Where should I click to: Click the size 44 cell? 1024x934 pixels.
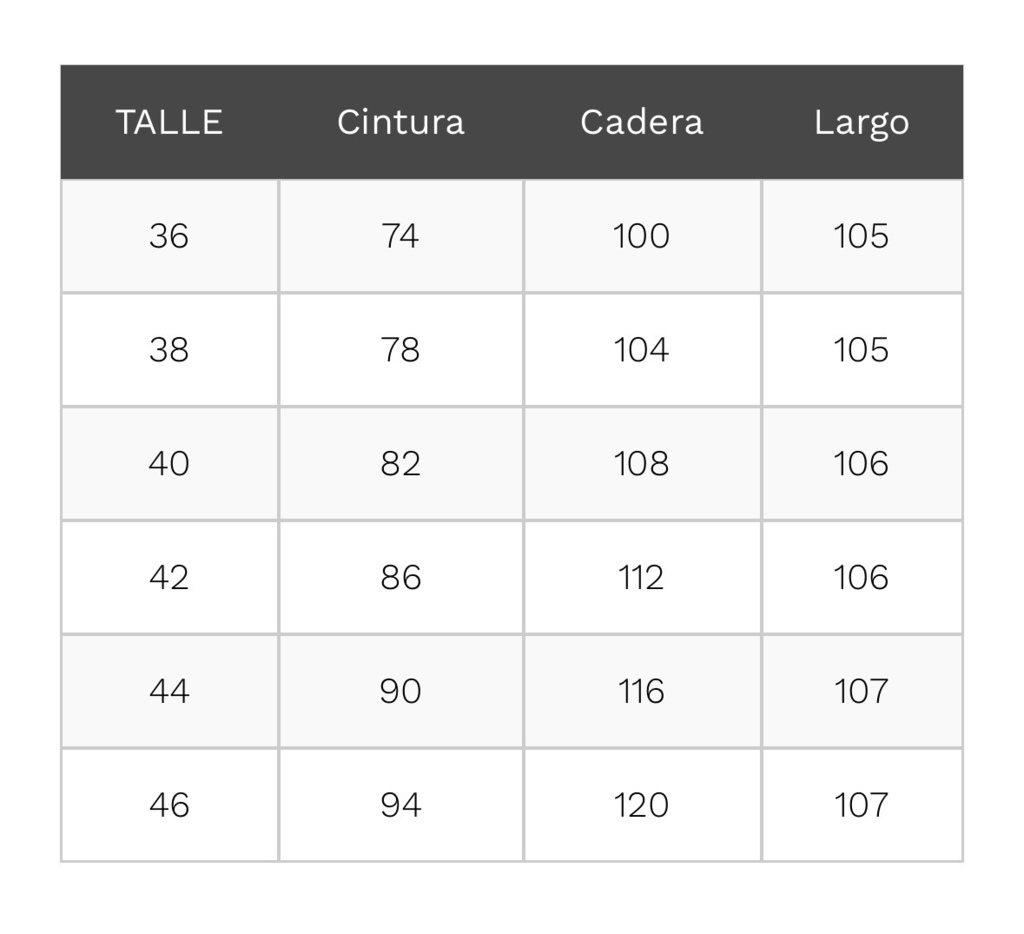pos(169,691)
